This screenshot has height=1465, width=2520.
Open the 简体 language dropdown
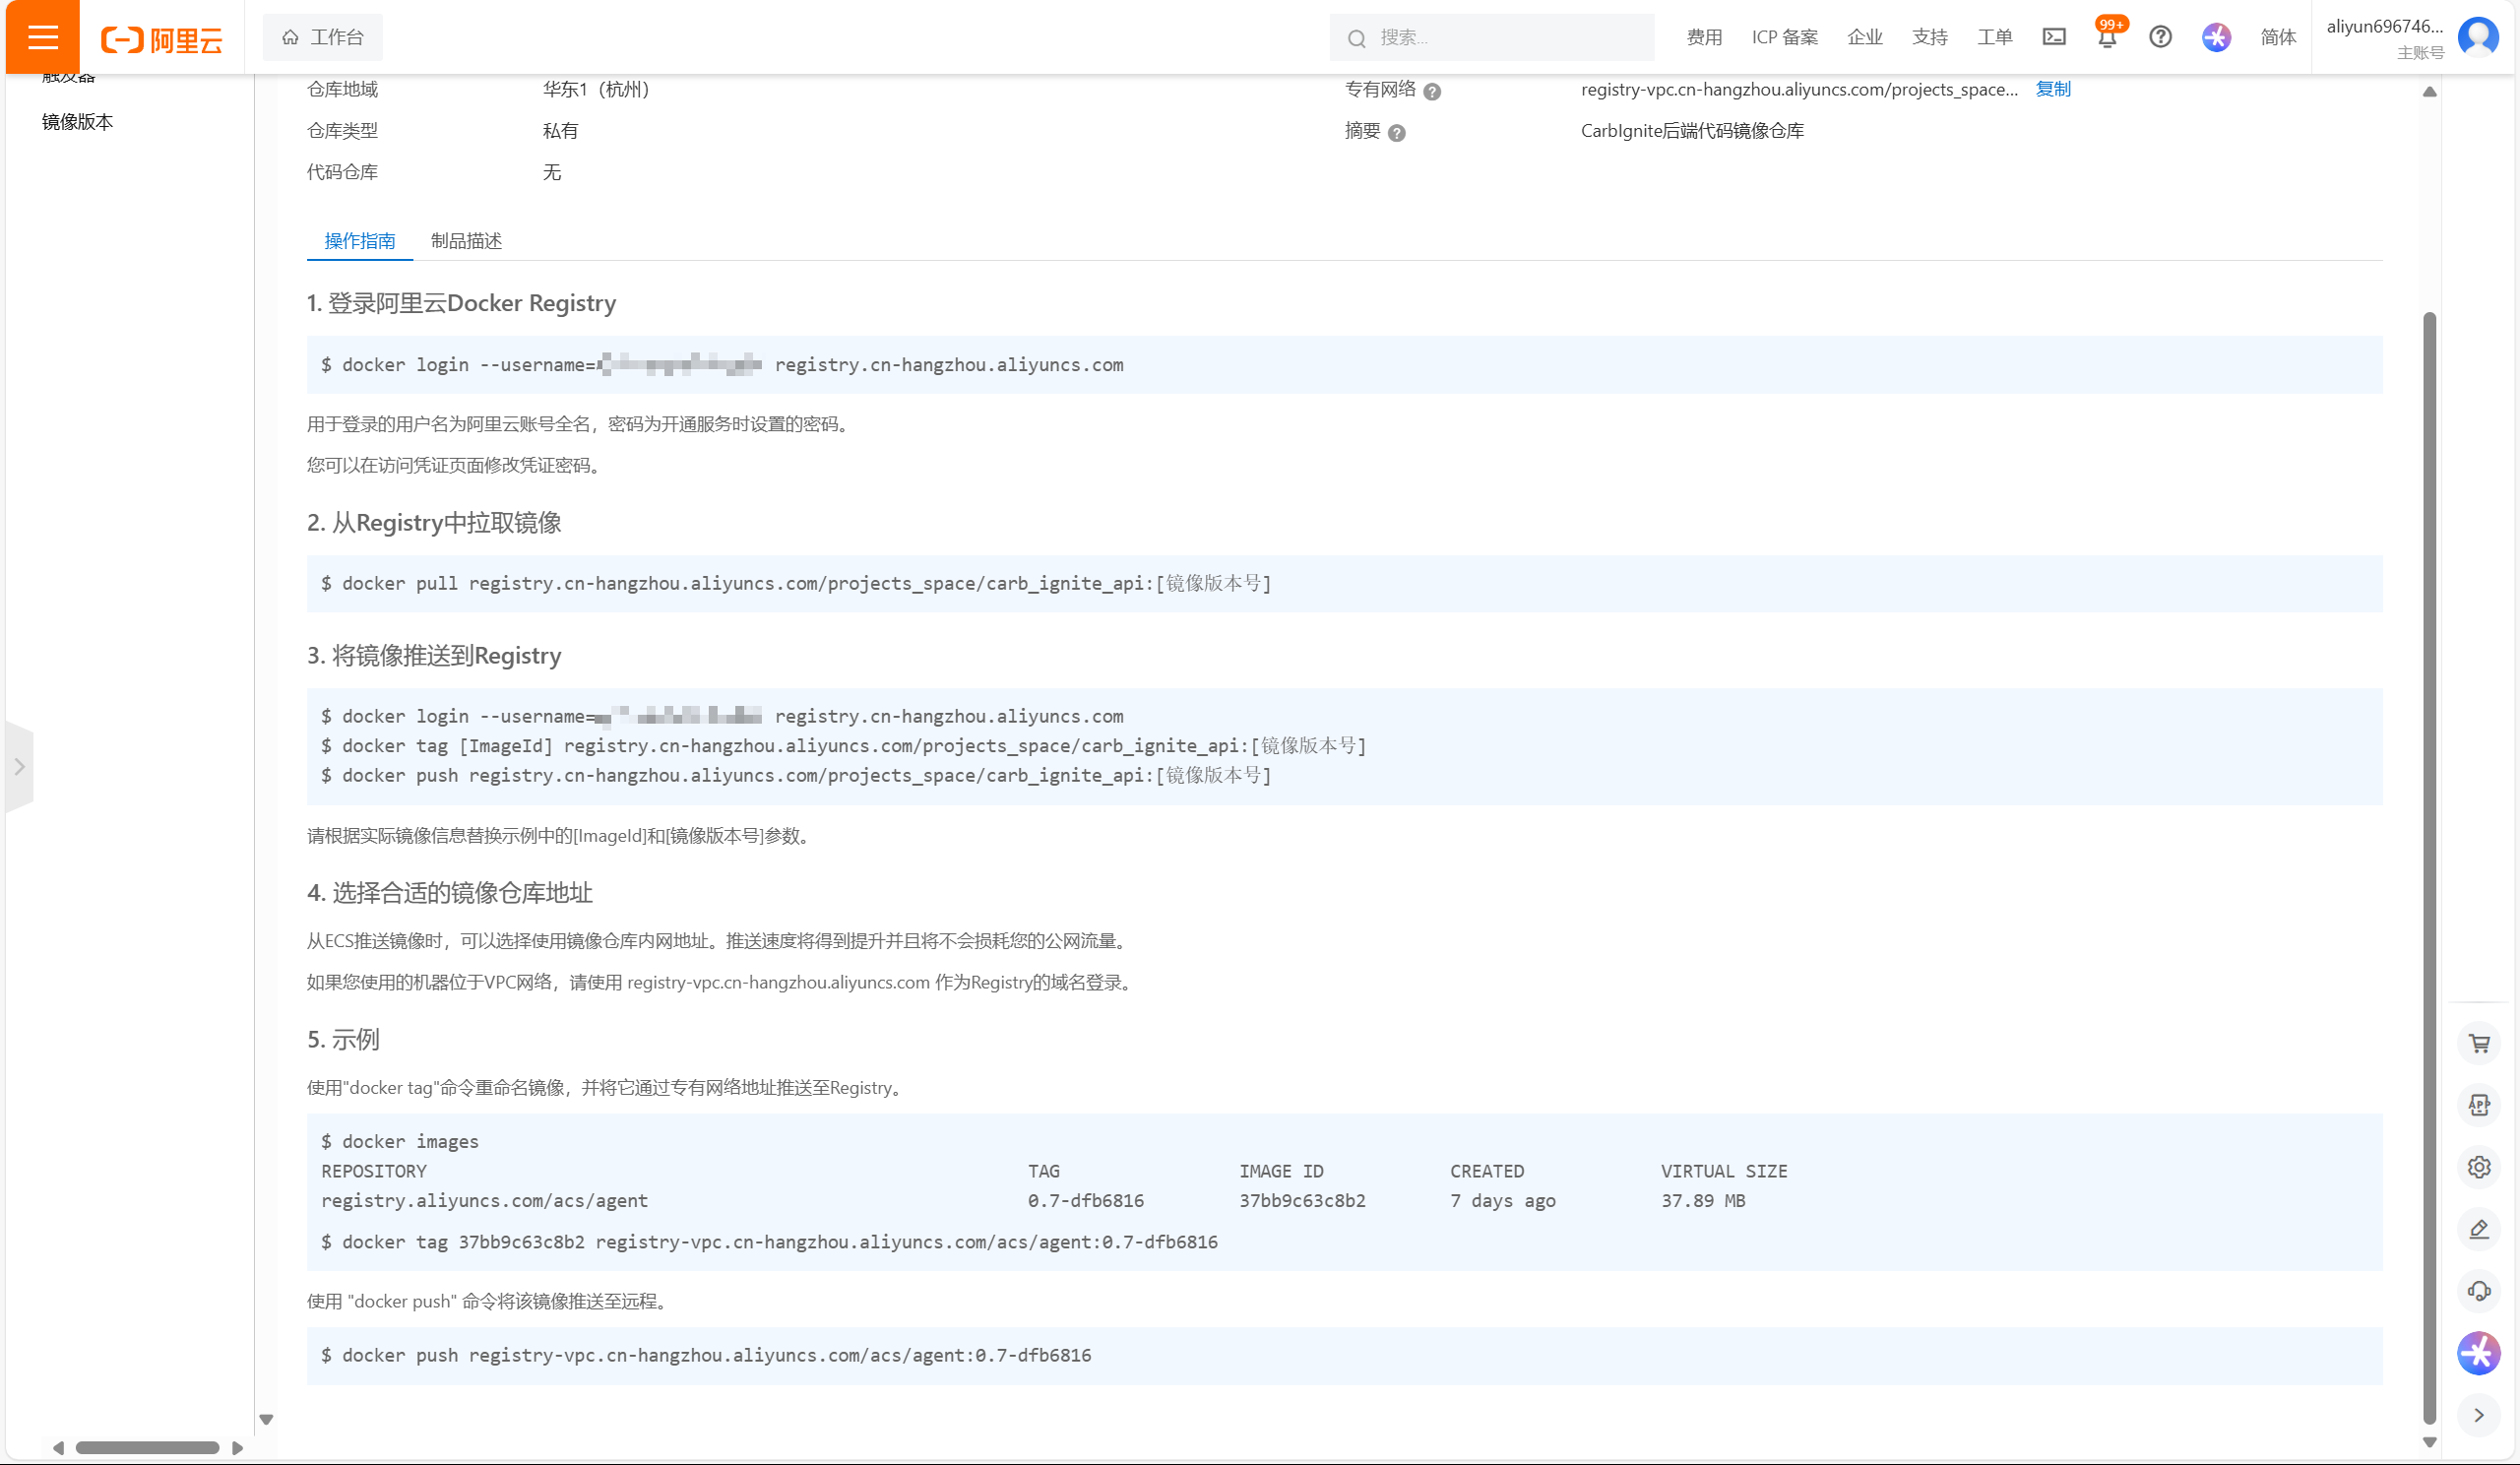point(2278,37)
